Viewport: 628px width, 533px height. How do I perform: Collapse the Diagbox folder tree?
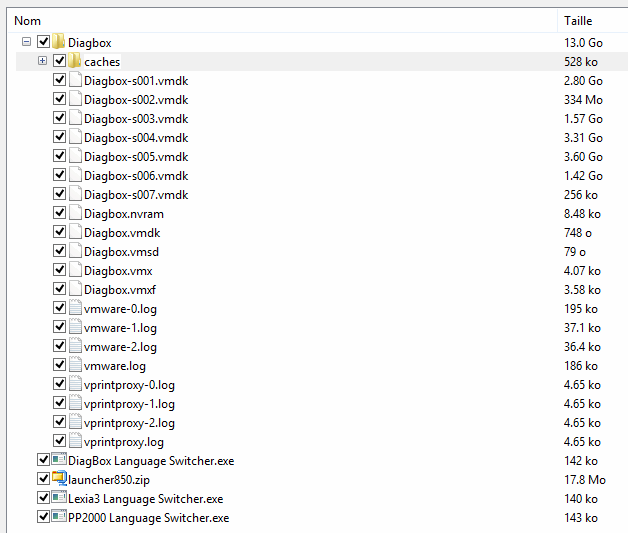[26, 42]
